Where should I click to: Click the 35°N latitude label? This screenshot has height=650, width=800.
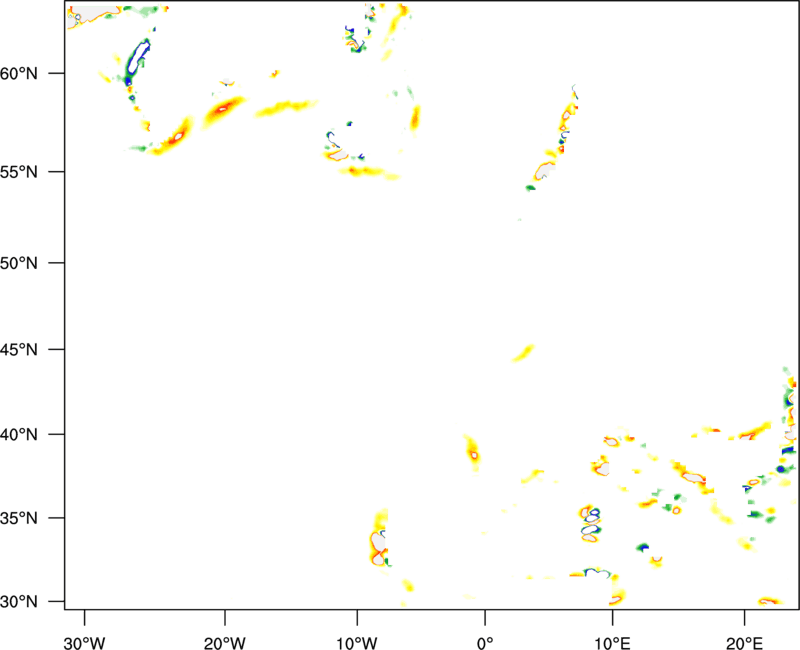pyautogui.click(x=19, y=518)
